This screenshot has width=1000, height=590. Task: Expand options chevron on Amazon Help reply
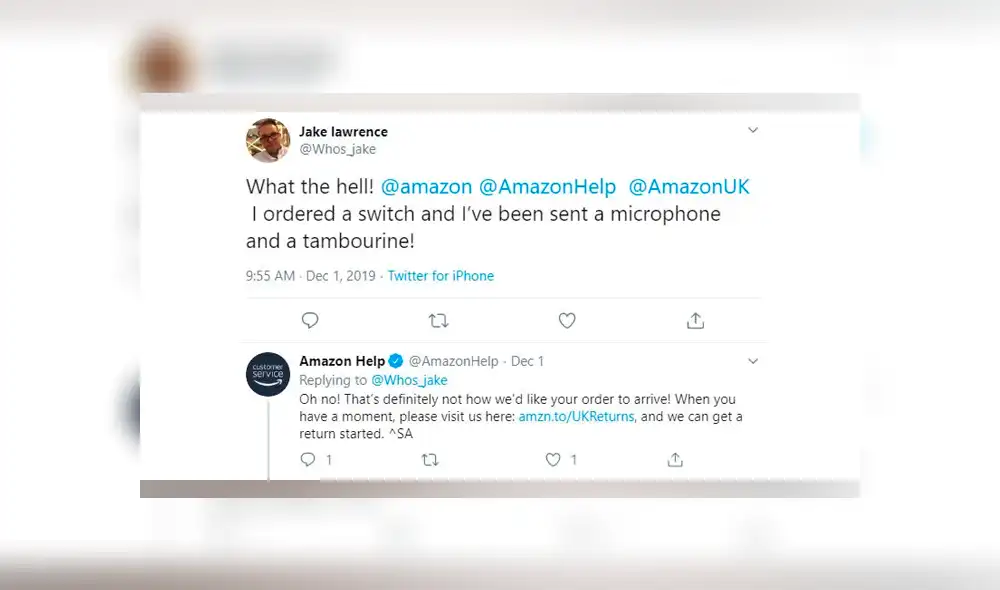coord(753,361)
